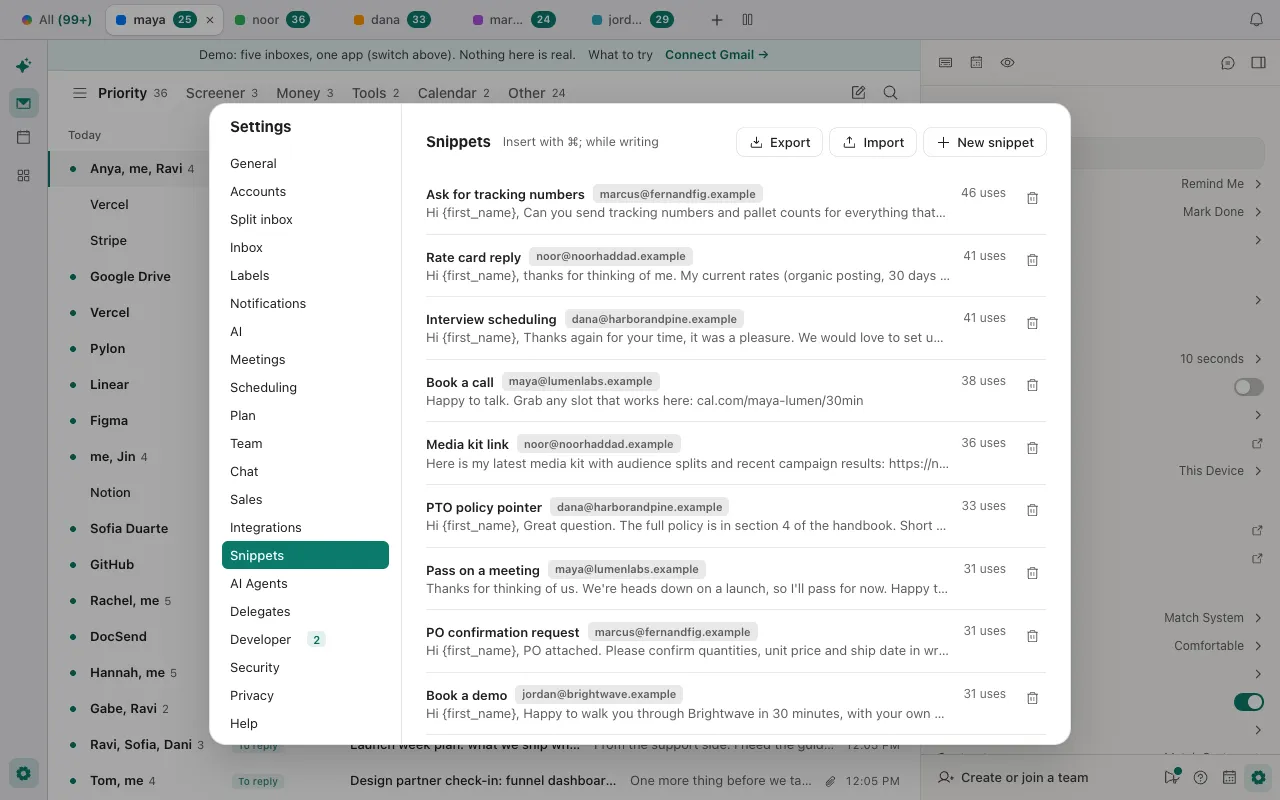Click the trash icon for Book a call
The width and height of the screenshot is (1280, 800).
(x=1033, y=385)
